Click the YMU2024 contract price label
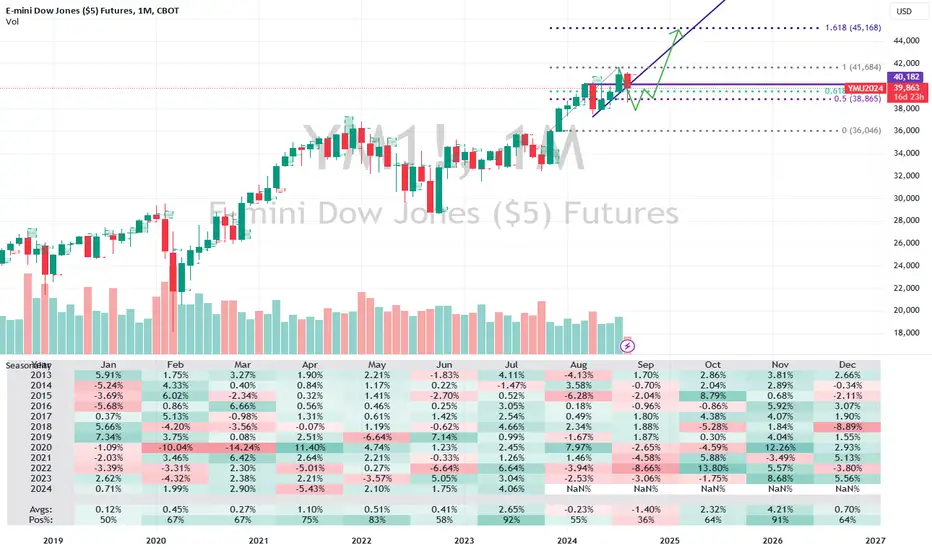932x550 pixels. pos(865,88)
